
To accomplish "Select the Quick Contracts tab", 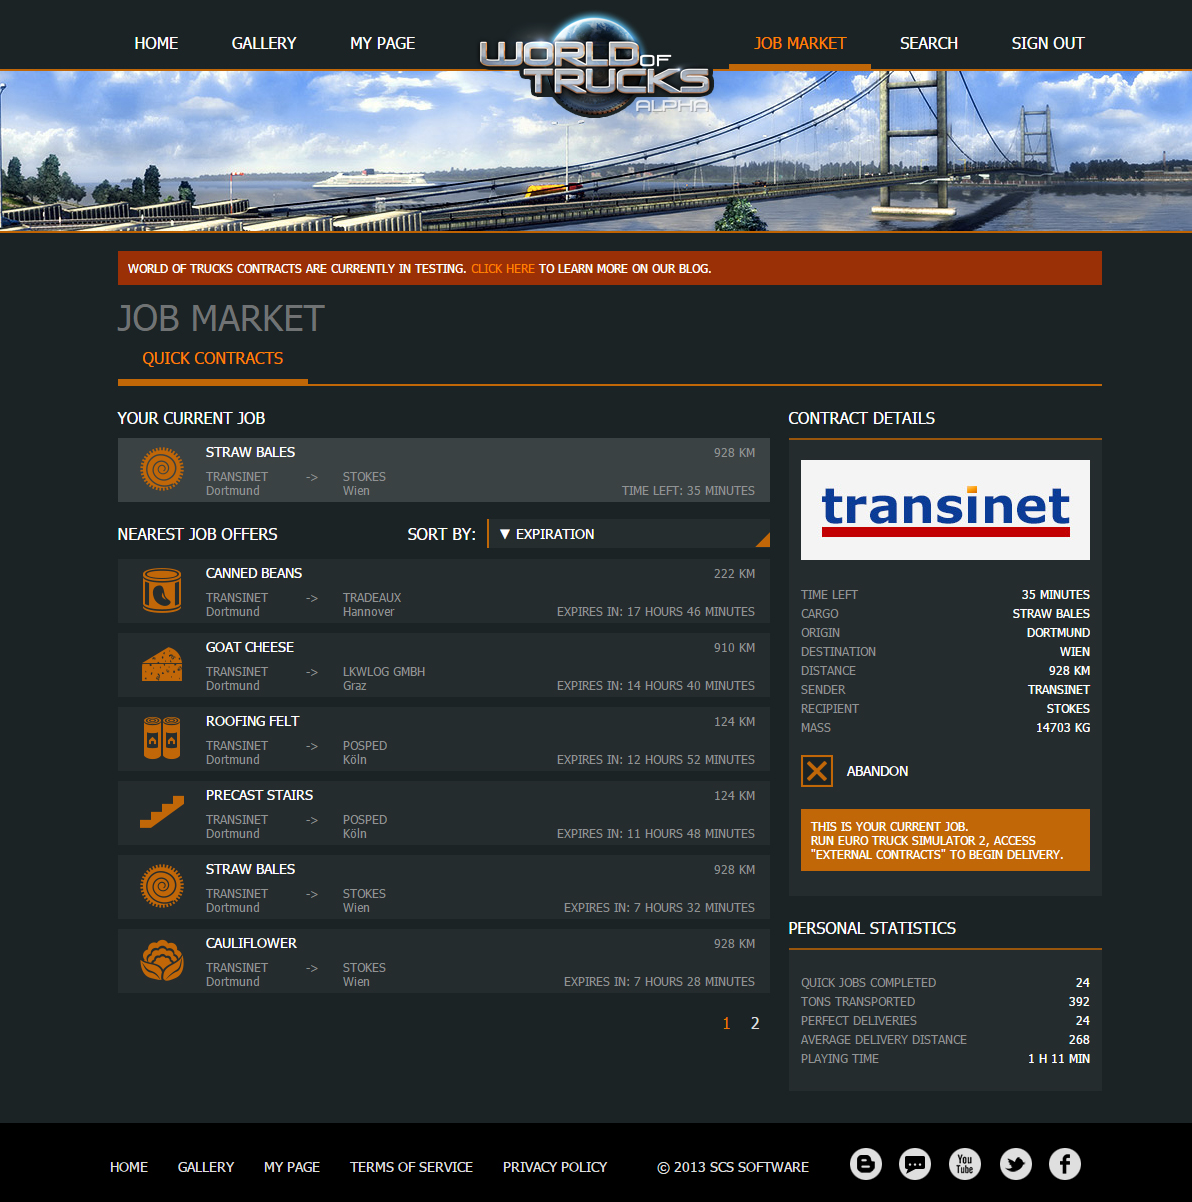I will [213, 358].
